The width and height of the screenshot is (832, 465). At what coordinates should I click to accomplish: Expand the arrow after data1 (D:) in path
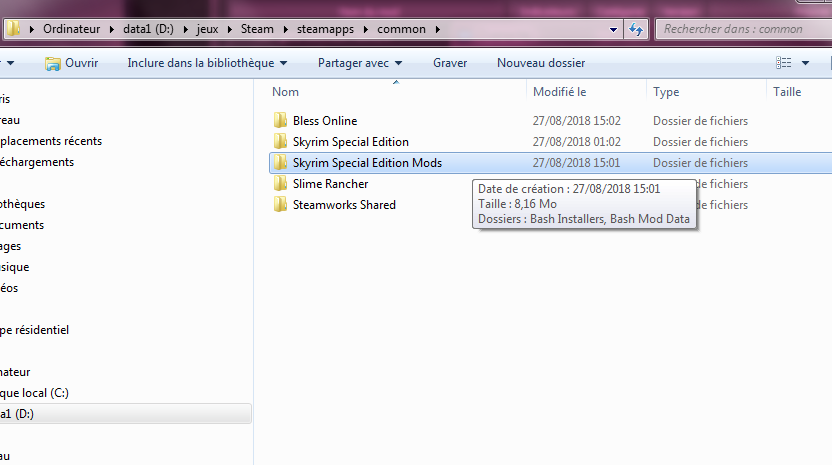click(x=186, y=29)
